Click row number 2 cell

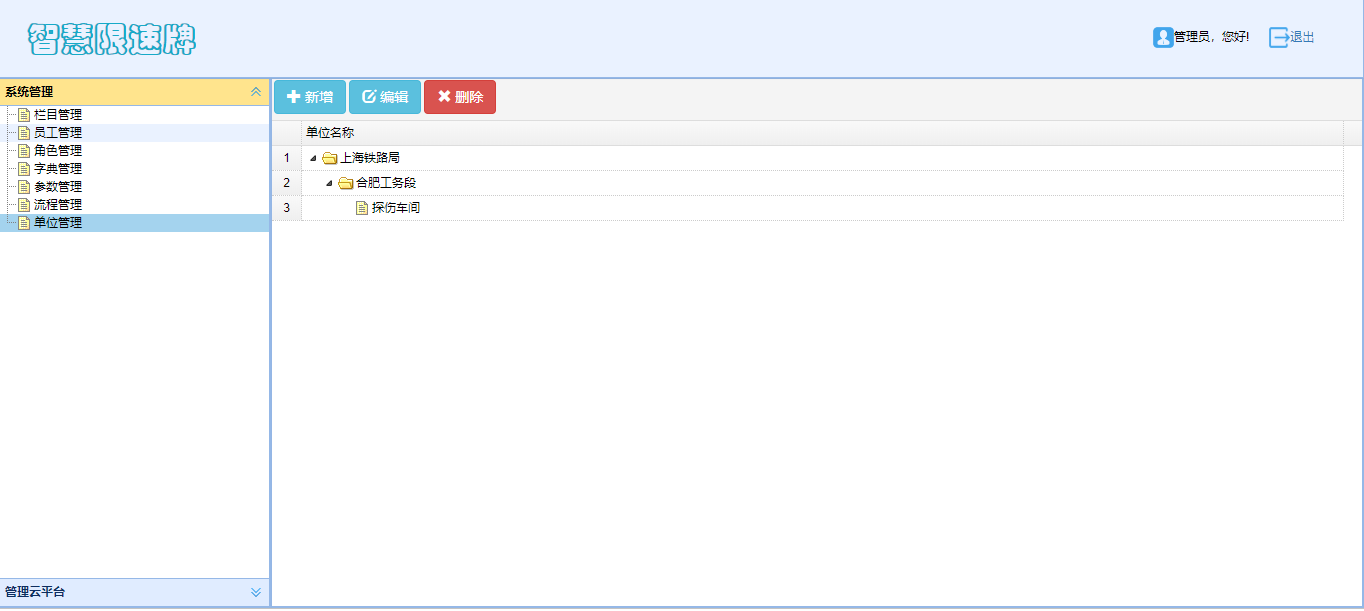click(286, 183)
